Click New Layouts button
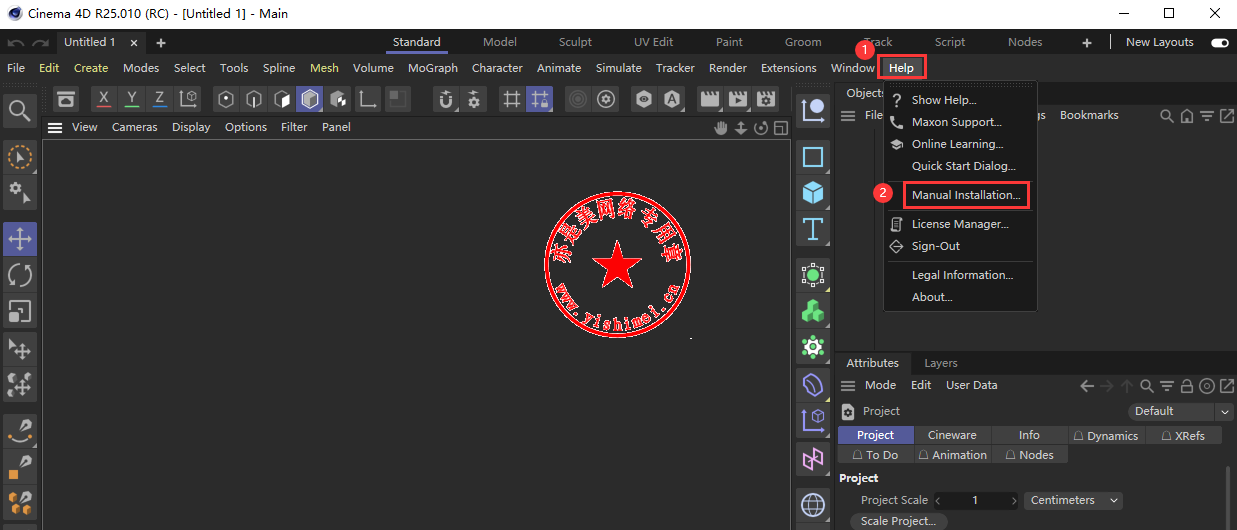1237x530 pixels. click(1159, 42)
